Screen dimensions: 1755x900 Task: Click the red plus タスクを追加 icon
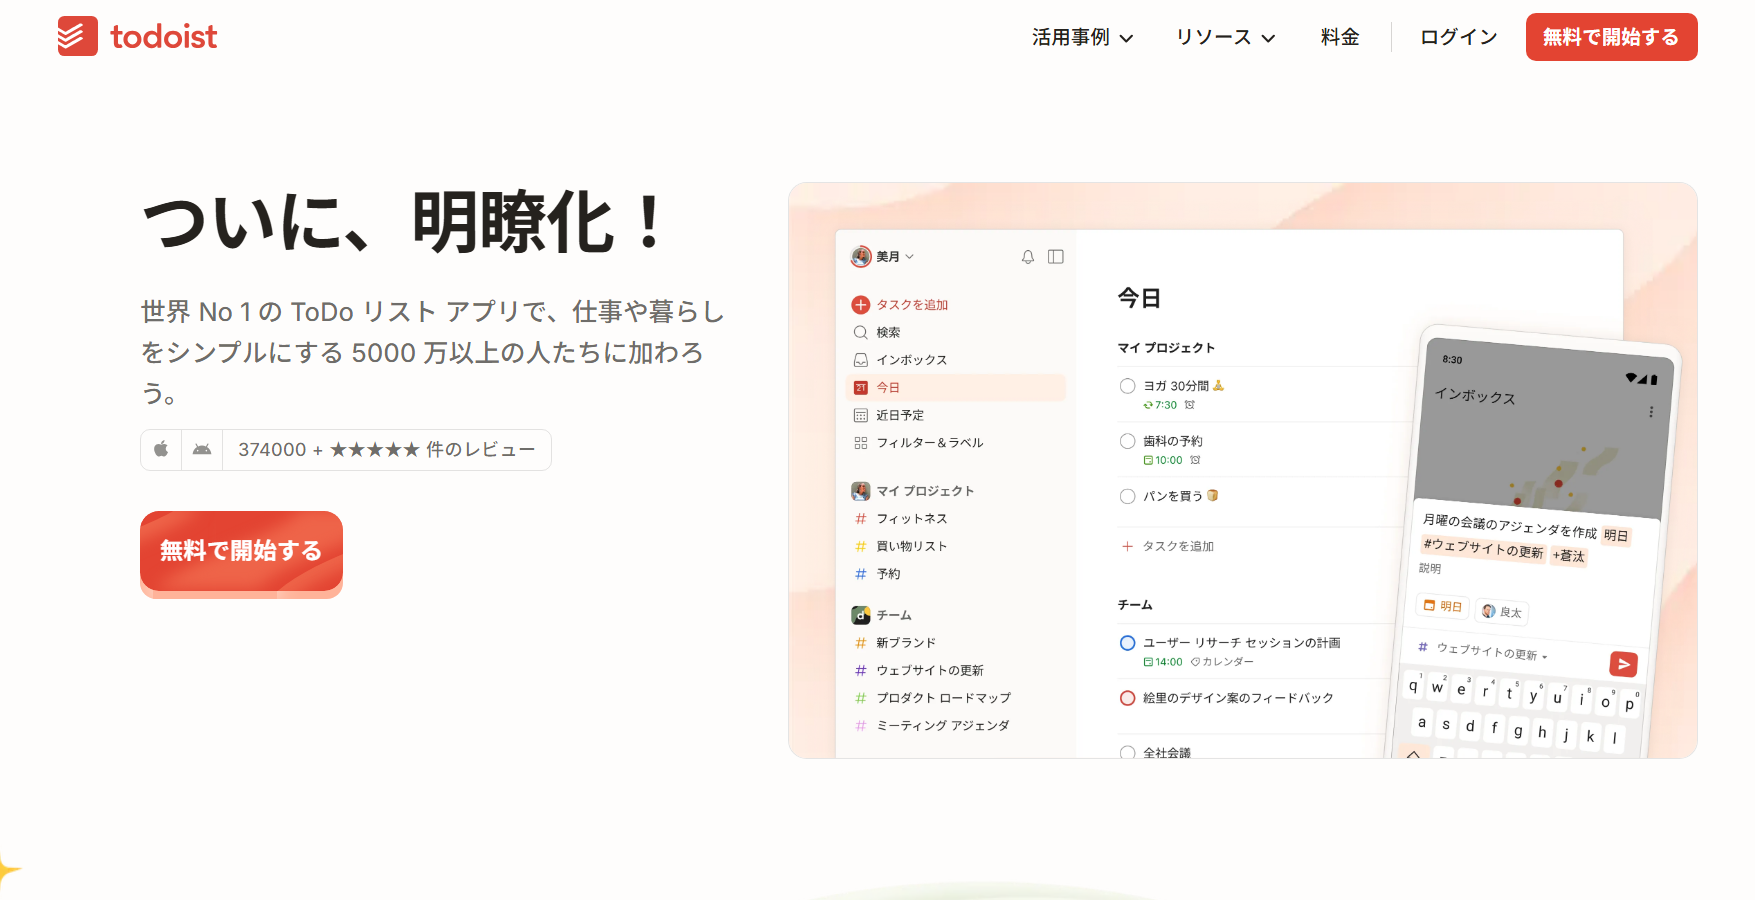click(x=860, y=305)
